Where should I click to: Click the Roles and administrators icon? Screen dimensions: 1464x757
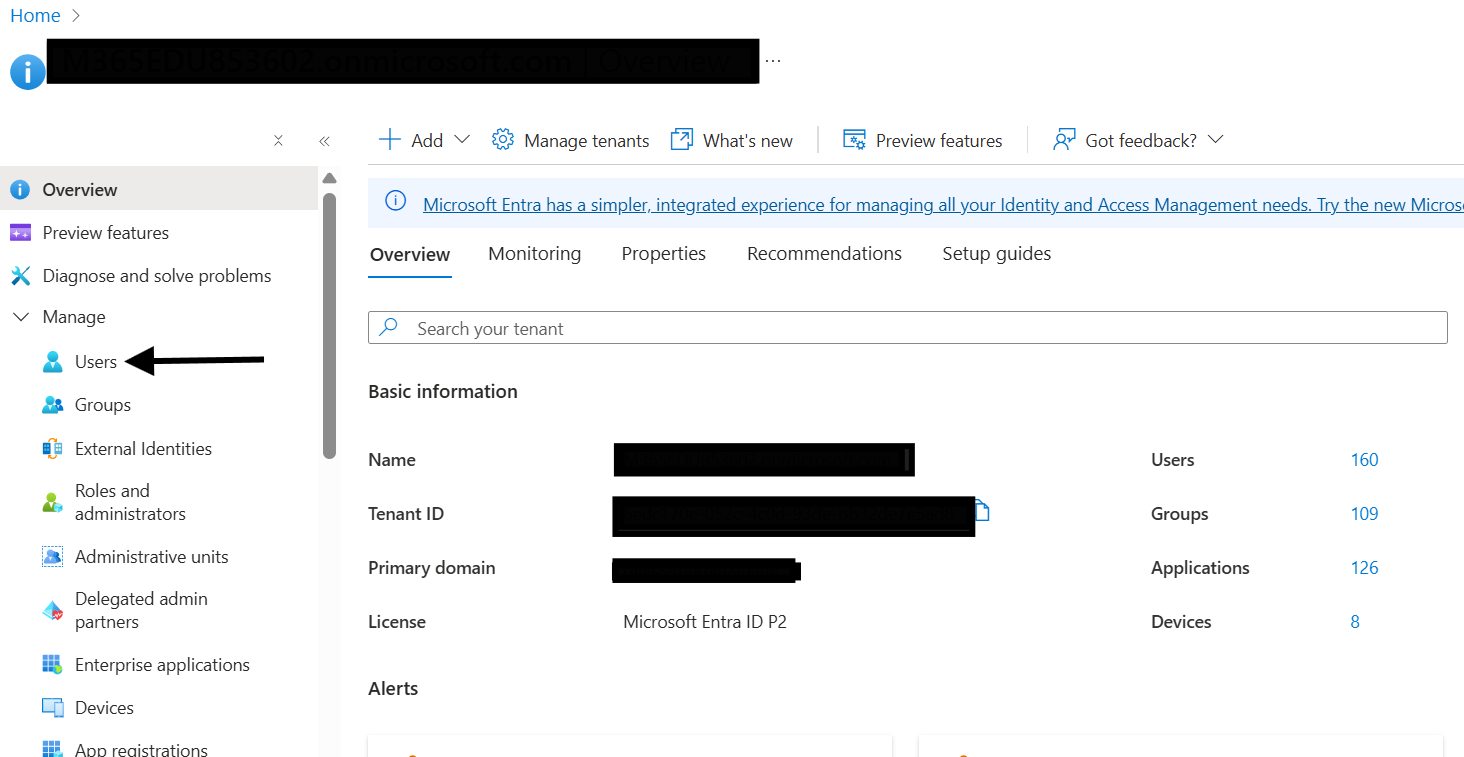pyautogui.click(x=52, y=502)
